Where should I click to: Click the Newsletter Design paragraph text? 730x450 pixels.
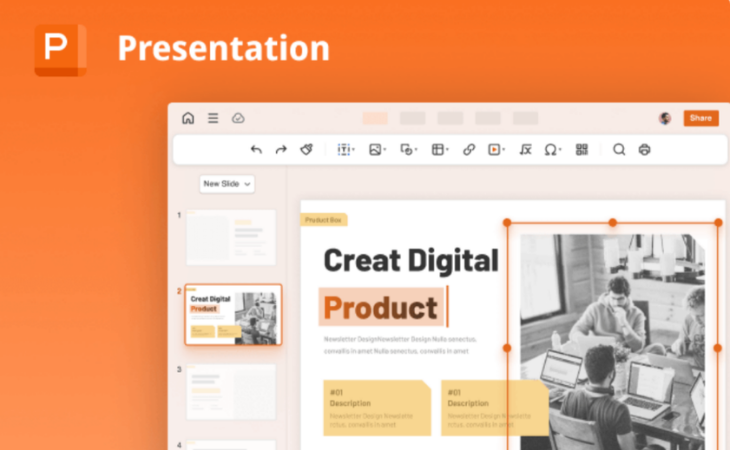click(x=400, y=345)
